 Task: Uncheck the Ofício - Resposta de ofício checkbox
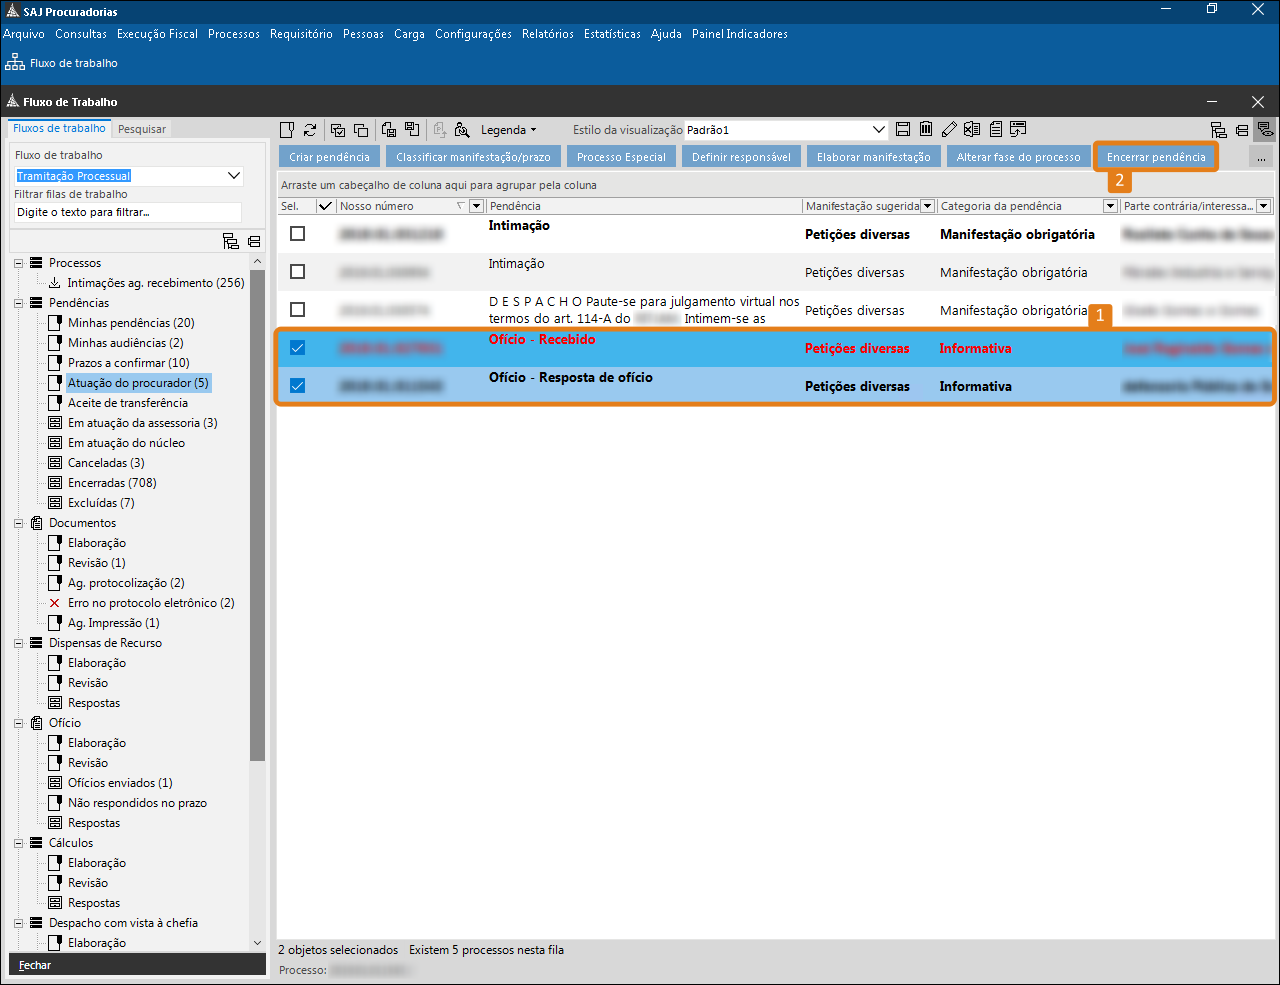click(x=297, y=386)
